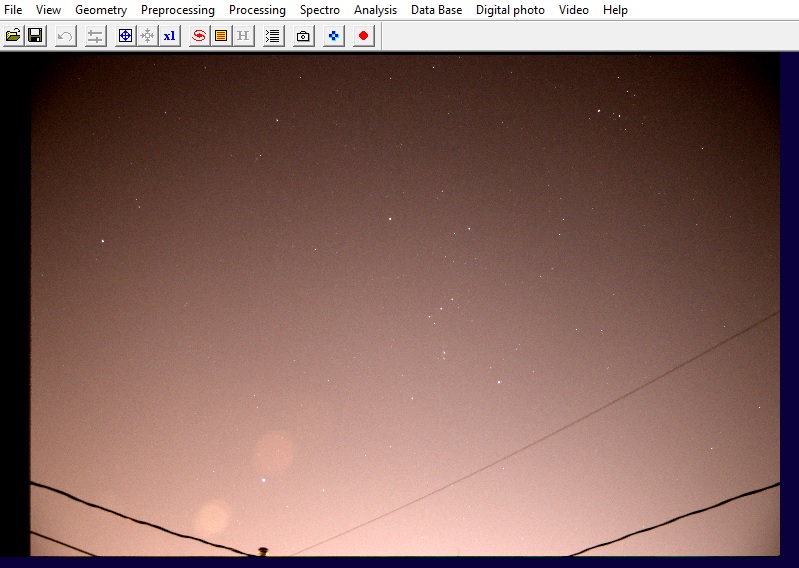Open the Data Base menu
799x568 pixels.
pyautogui.click(x=436, y=10)
